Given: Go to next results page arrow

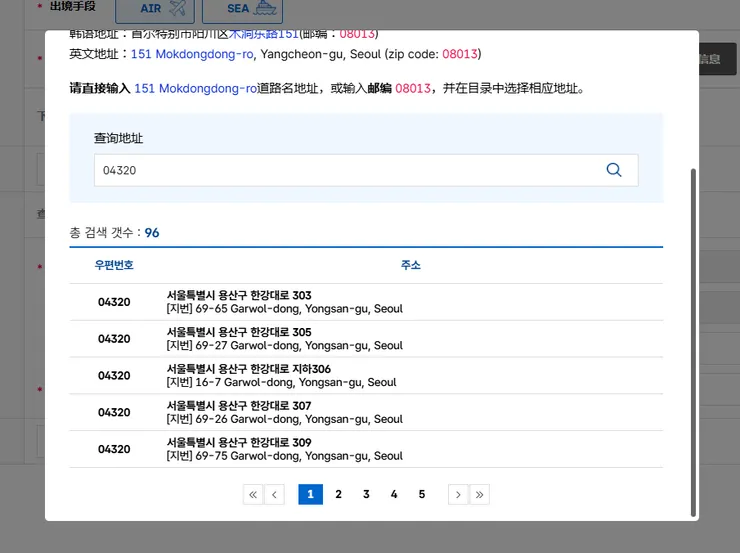Looking at the screenshot, I should click(458, 494).
